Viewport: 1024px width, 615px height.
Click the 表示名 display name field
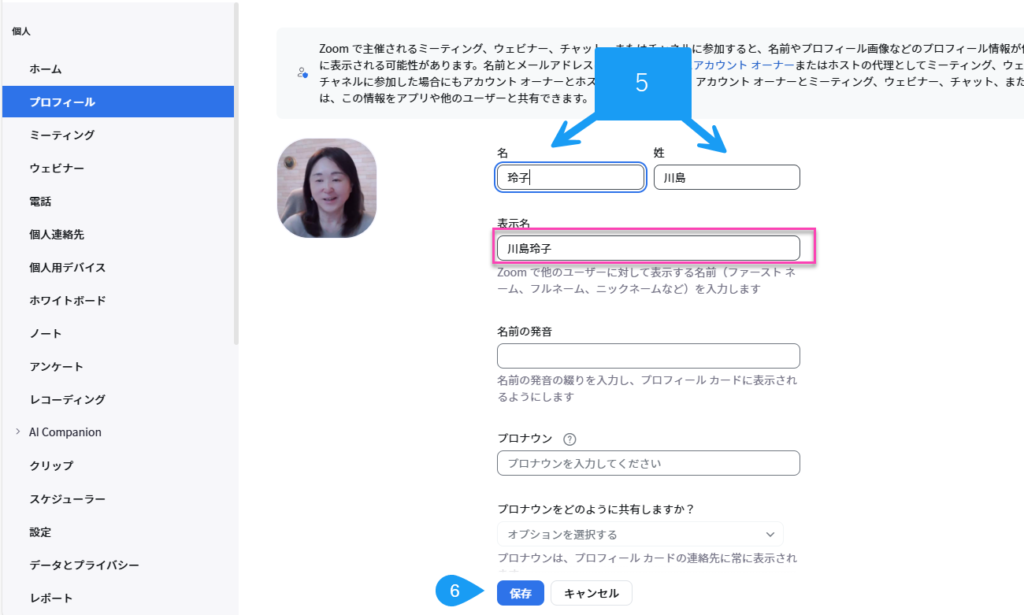(x=648, y=247)
